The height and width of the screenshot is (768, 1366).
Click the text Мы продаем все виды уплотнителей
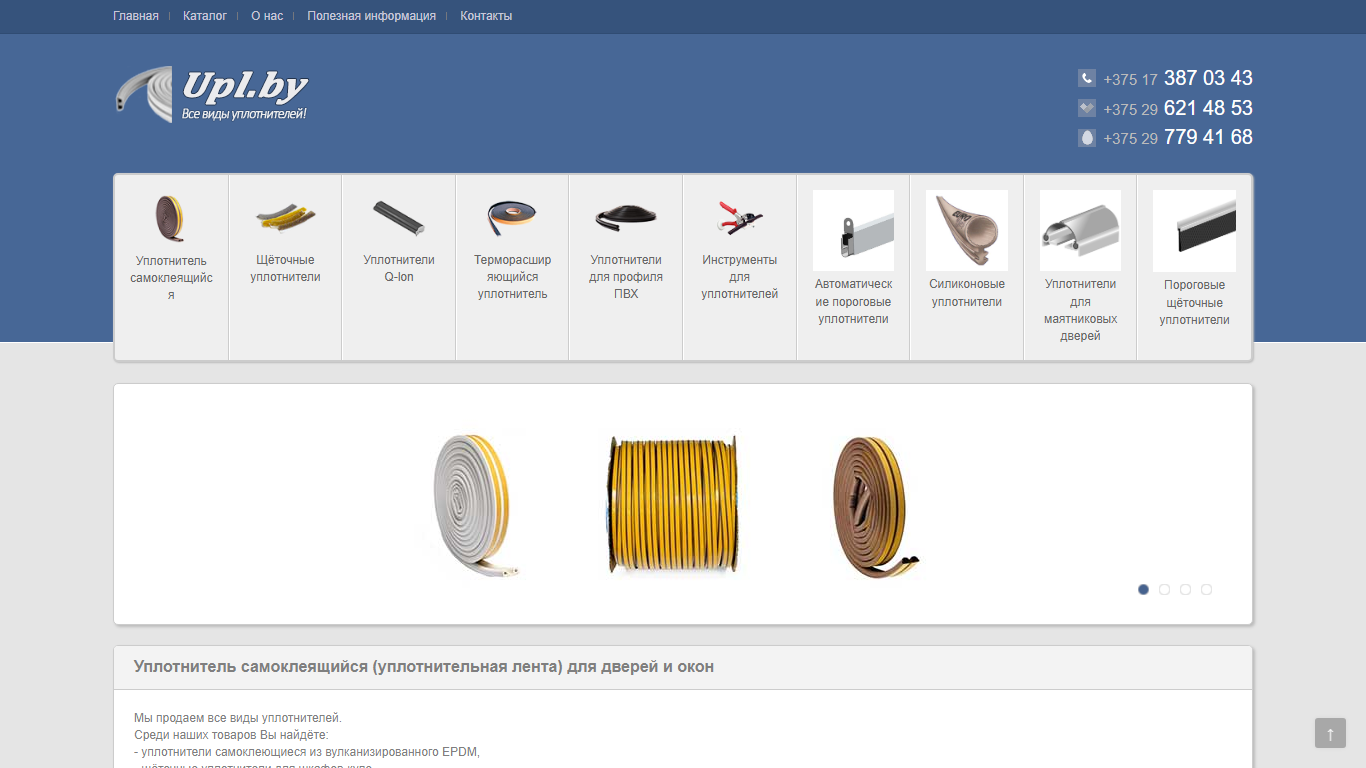tap(238, 718)
